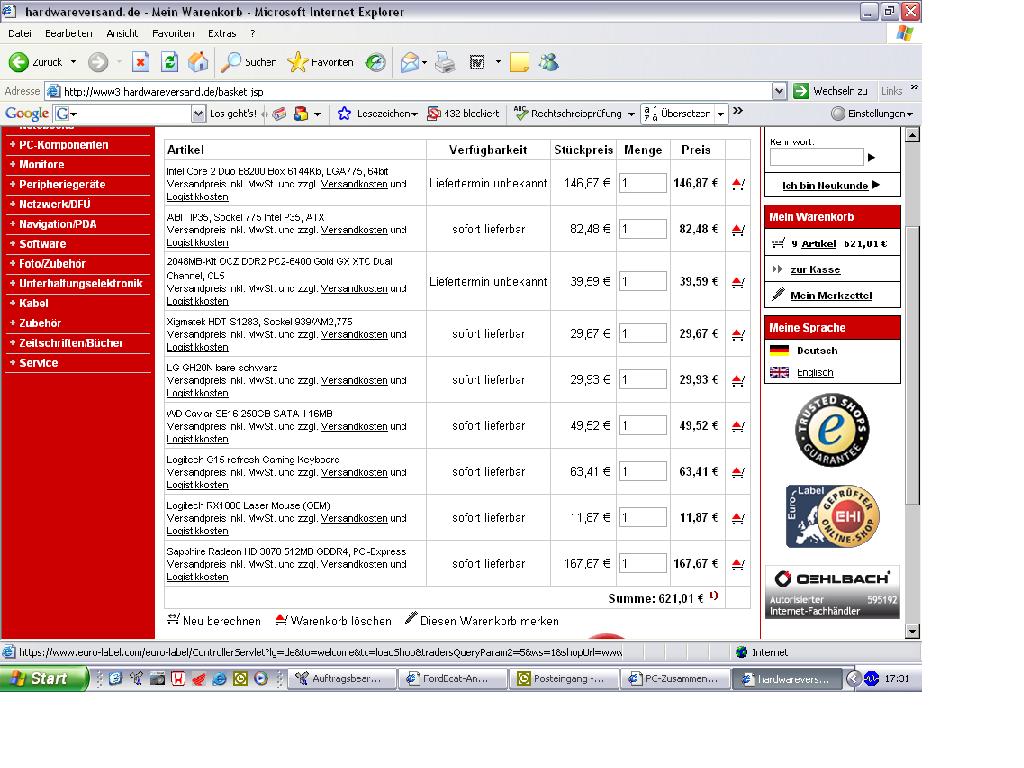The width and height of the screenshot is (1024, 768).
Task: Switch to Posteingang taskbar window
Action: [565, 679]
